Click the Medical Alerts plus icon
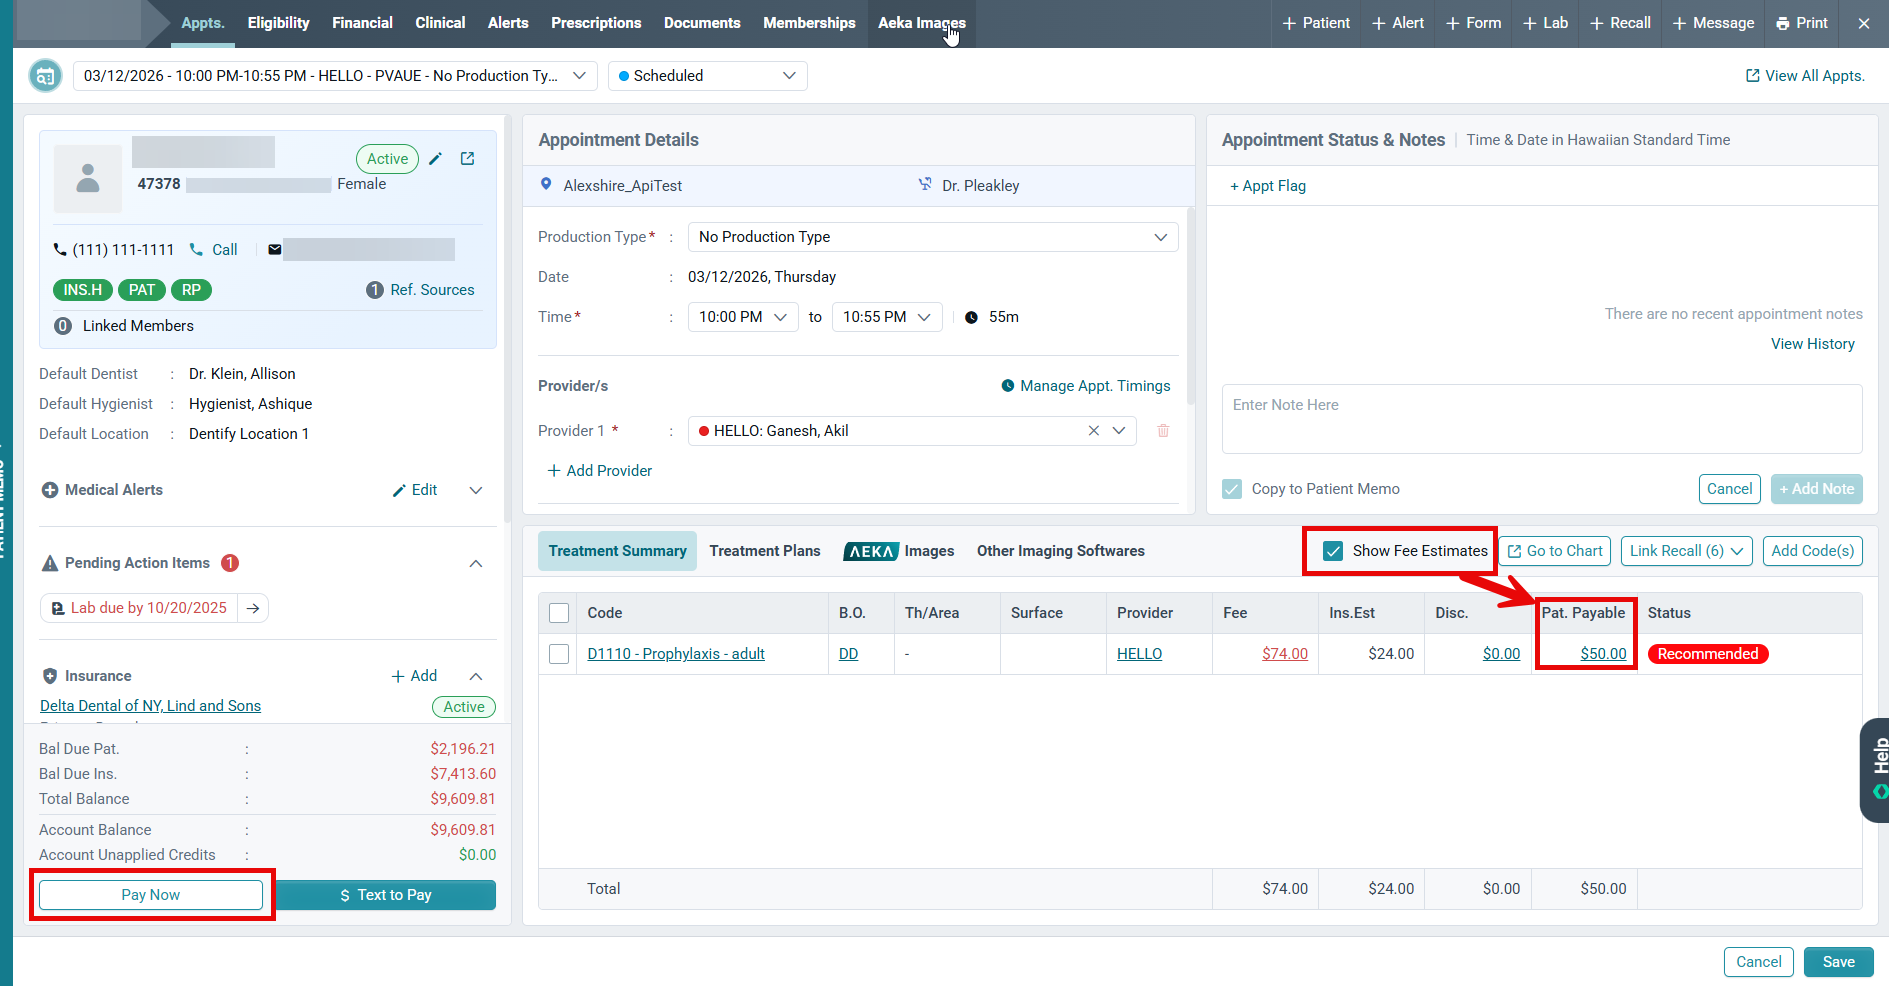This screenshot has height=986, width=1889. (x=50, y=490)
